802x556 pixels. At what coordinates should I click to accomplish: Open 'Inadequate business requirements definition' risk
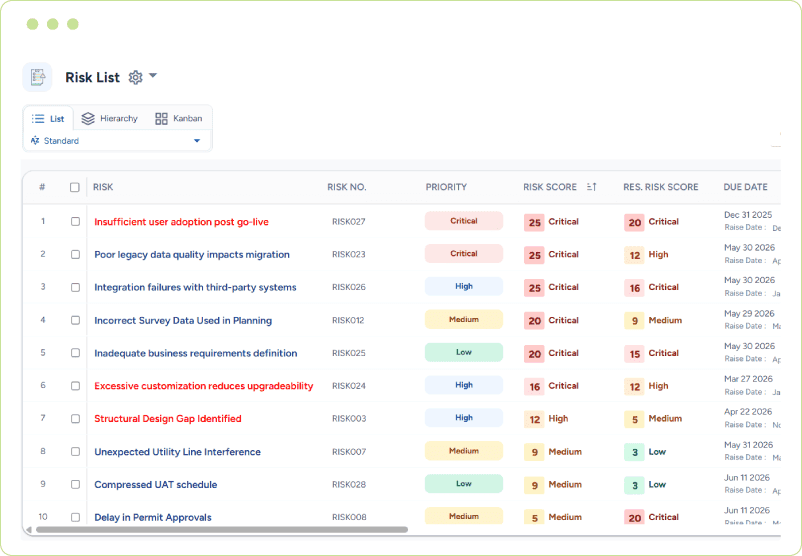tap(195, 353)
